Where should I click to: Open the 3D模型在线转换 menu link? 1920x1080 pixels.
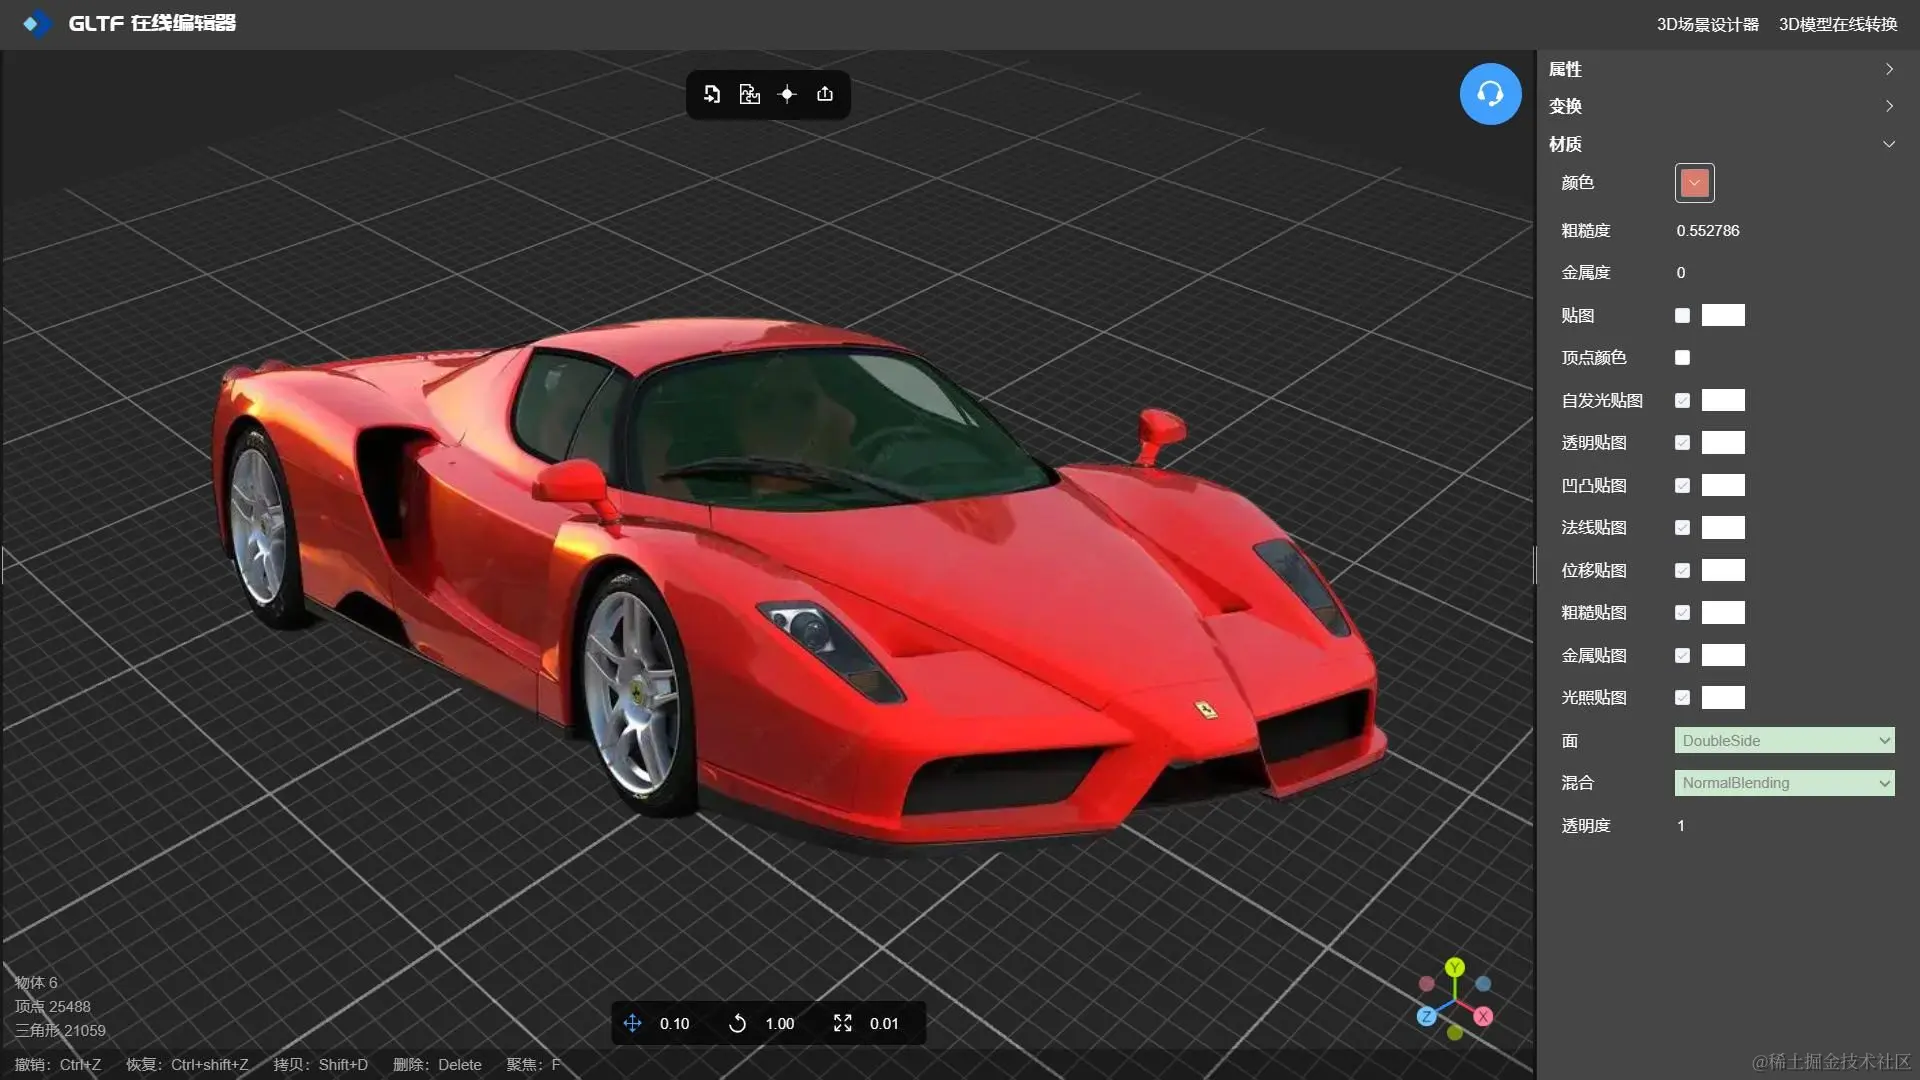point(1837,24)
